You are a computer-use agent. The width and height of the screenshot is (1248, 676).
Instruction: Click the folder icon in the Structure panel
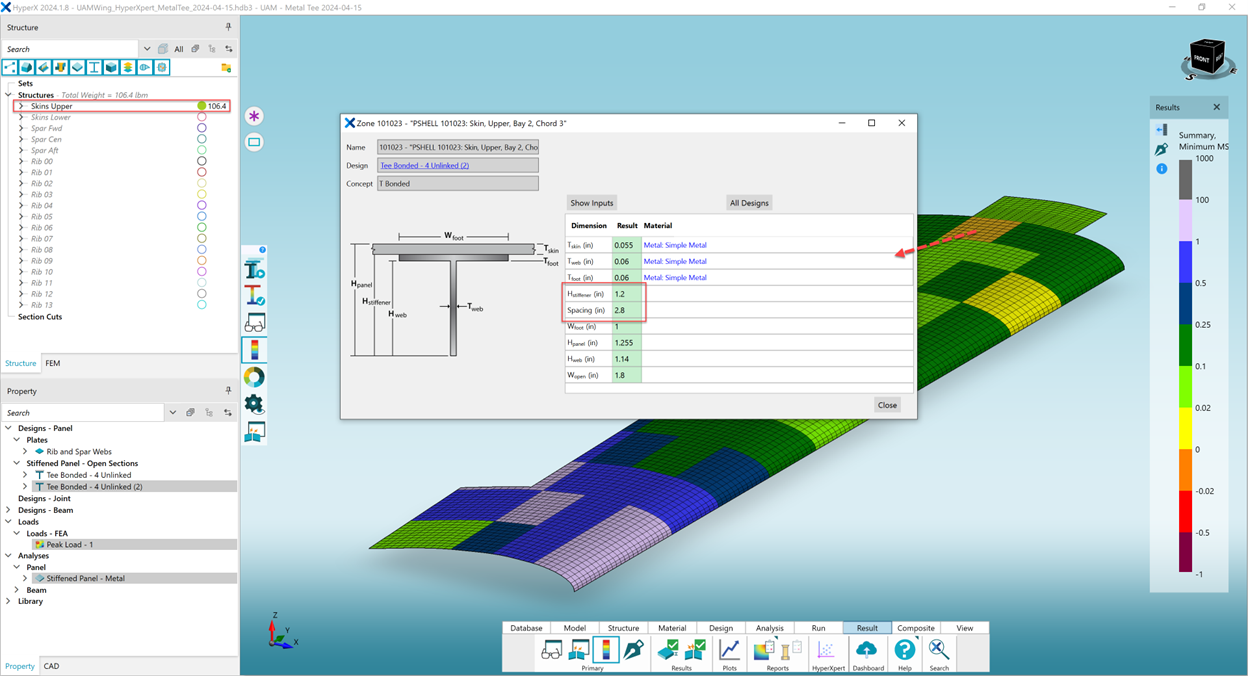tap(226, 68)
